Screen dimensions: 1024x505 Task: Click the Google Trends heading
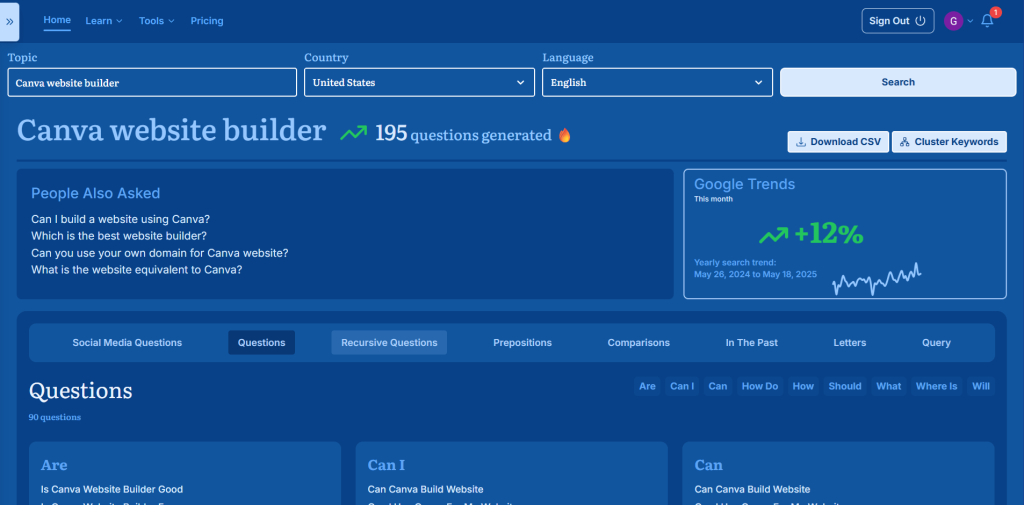coord(744,184)
